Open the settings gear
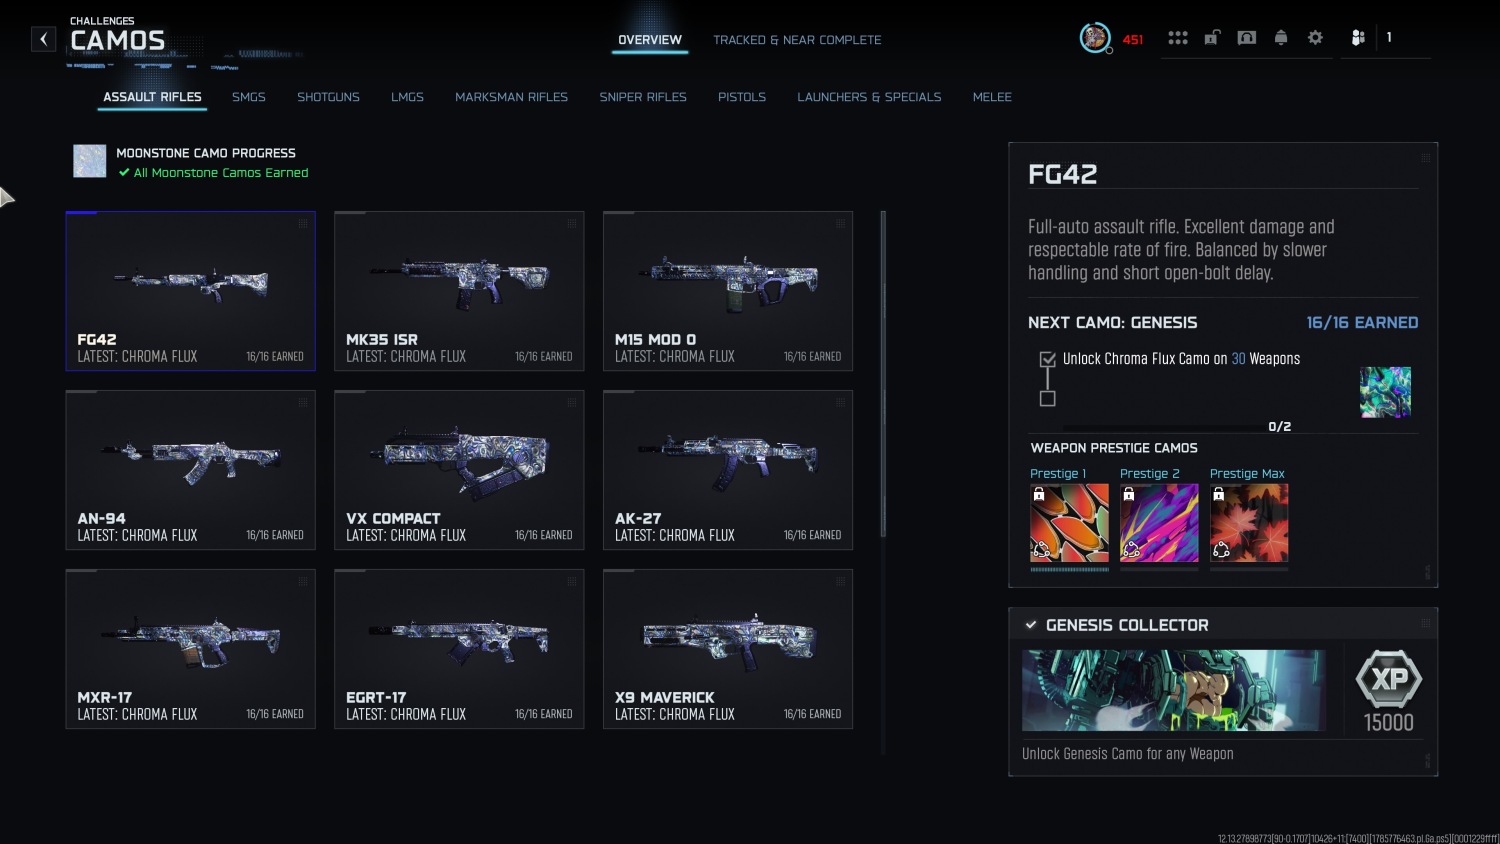The image size is (1500, 844). pyautogui.click(x=1315, y=38)
